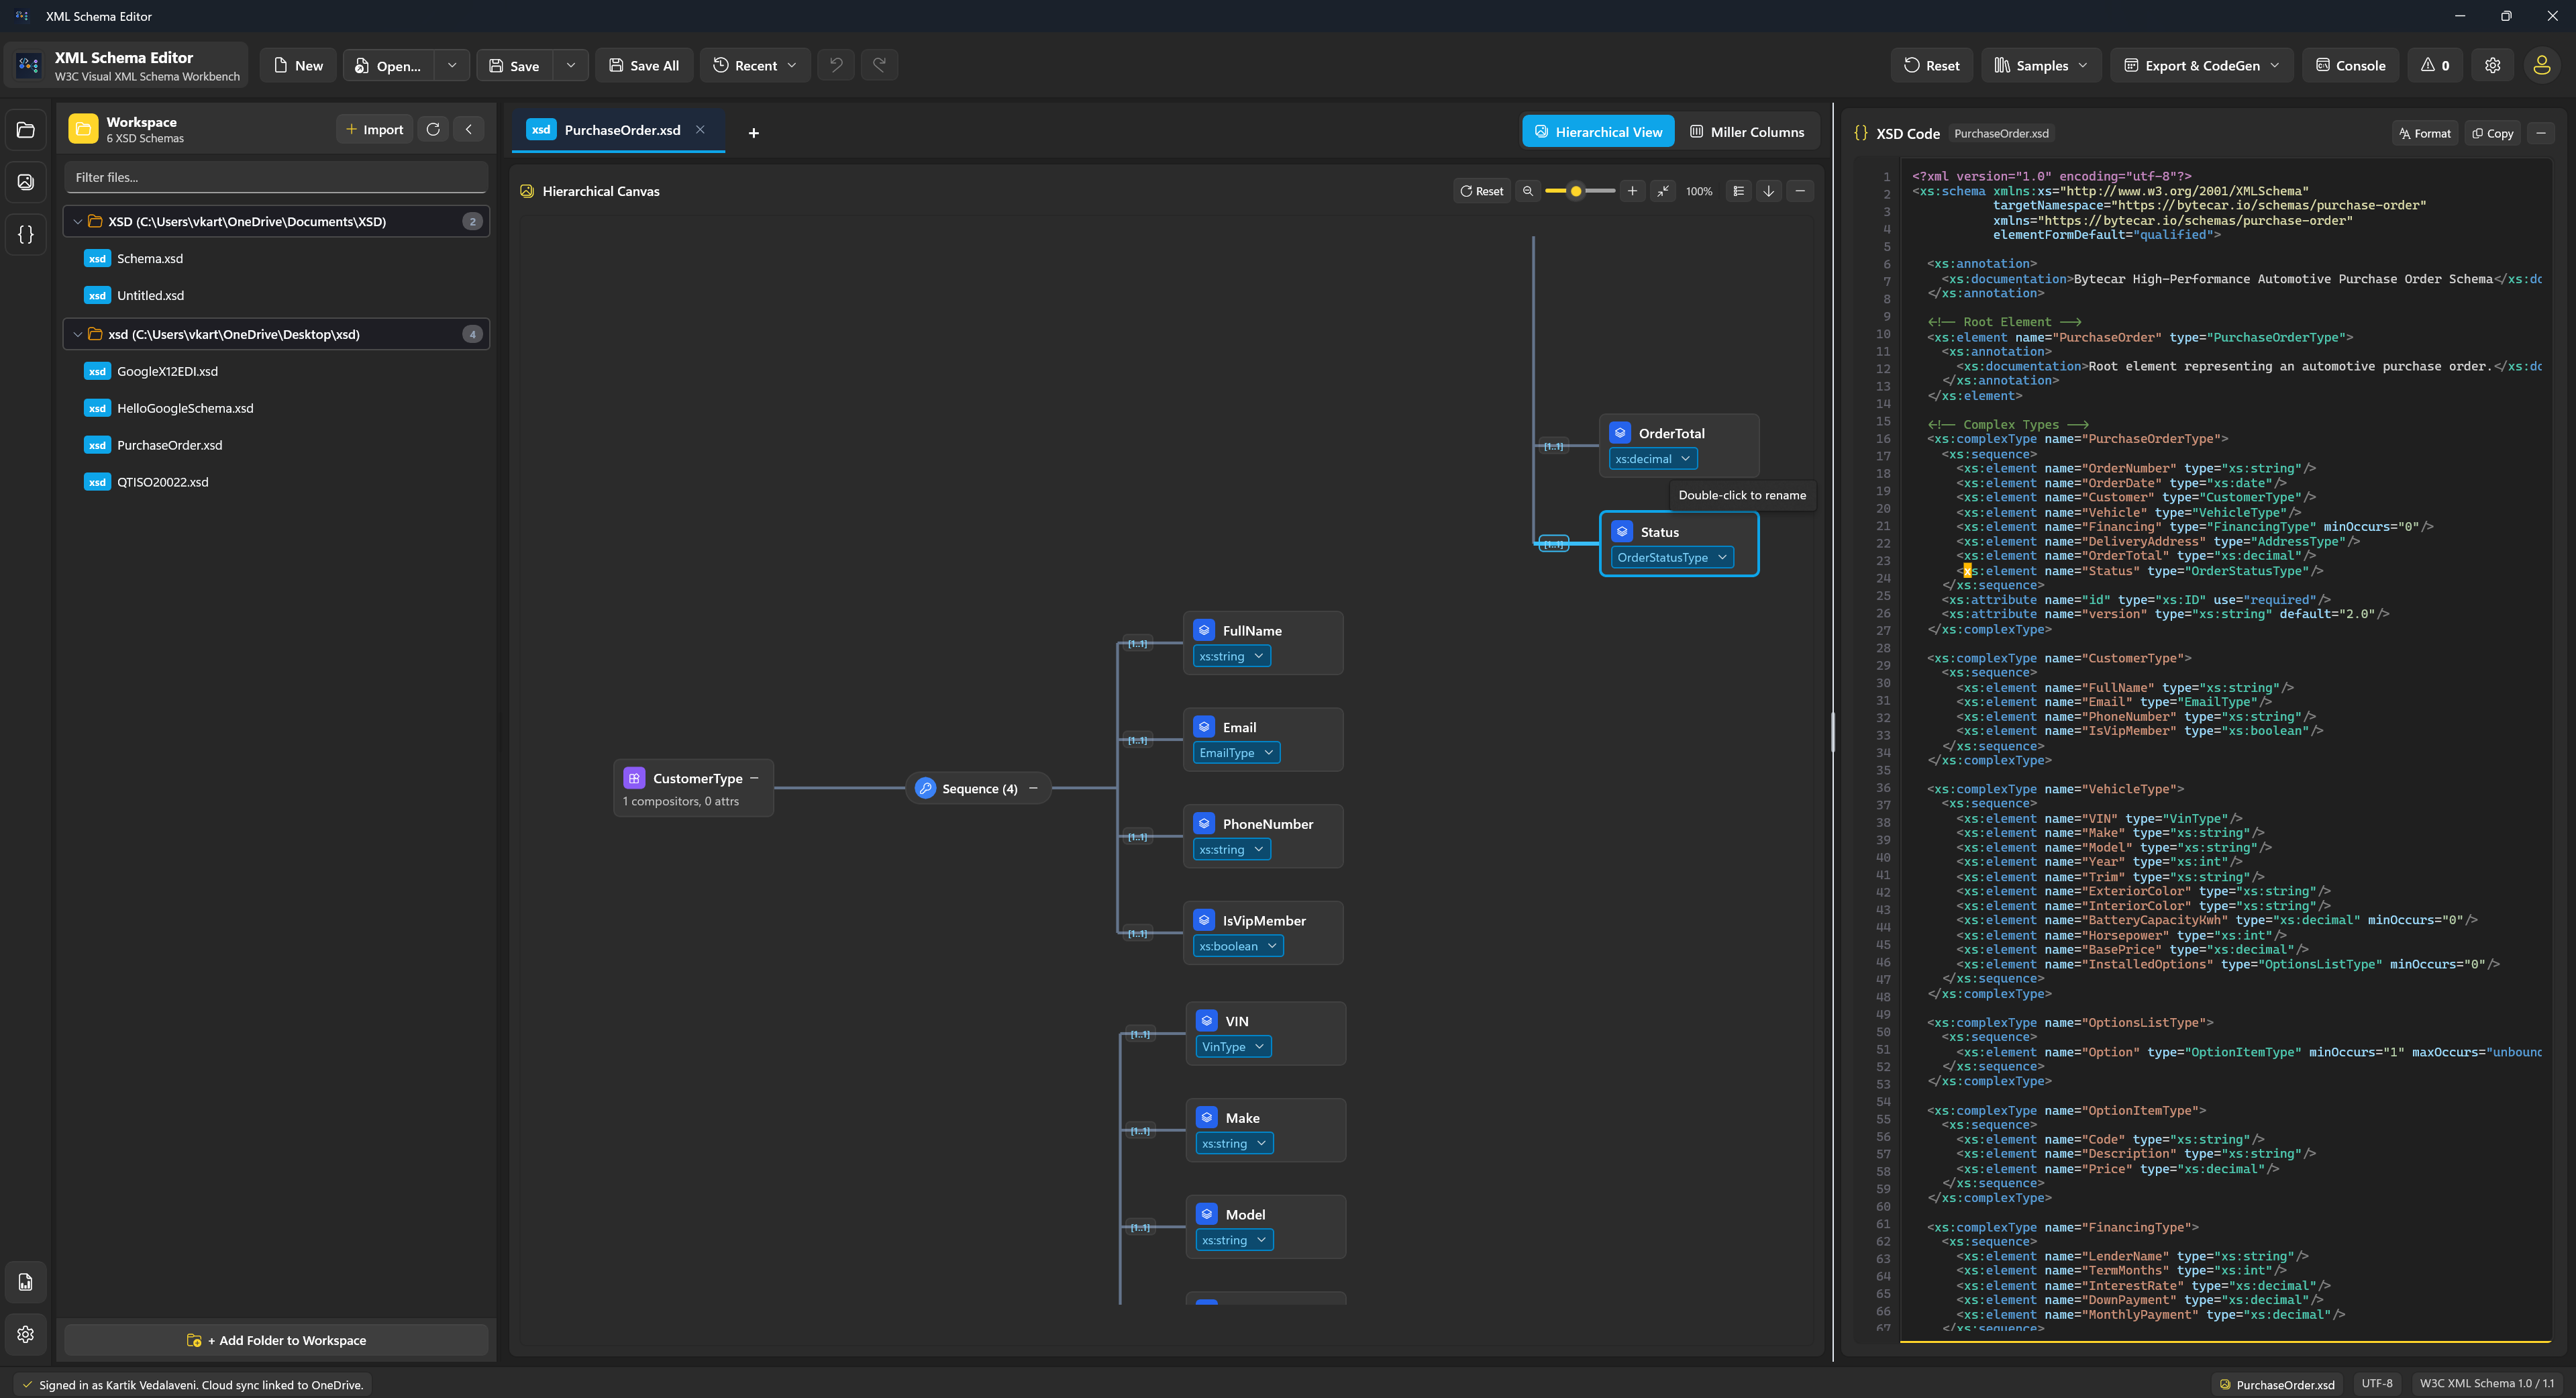Open the user account profile icon
This screenshot has height=1398, width=2576.
coord(2541,65)
